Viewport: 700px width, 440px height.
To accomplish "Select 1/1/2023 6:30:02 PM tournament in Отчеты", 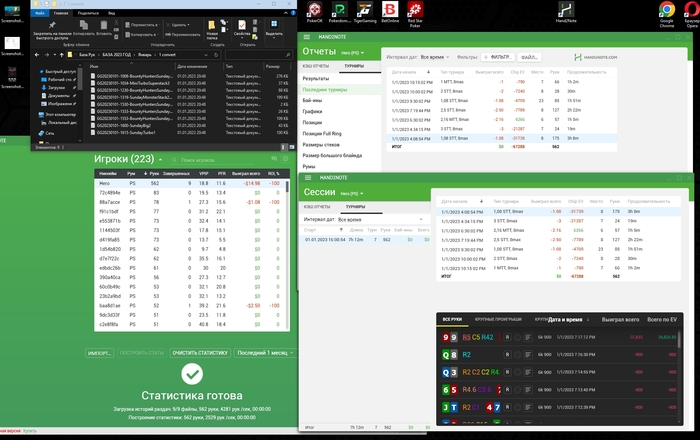I will [501, 120].
